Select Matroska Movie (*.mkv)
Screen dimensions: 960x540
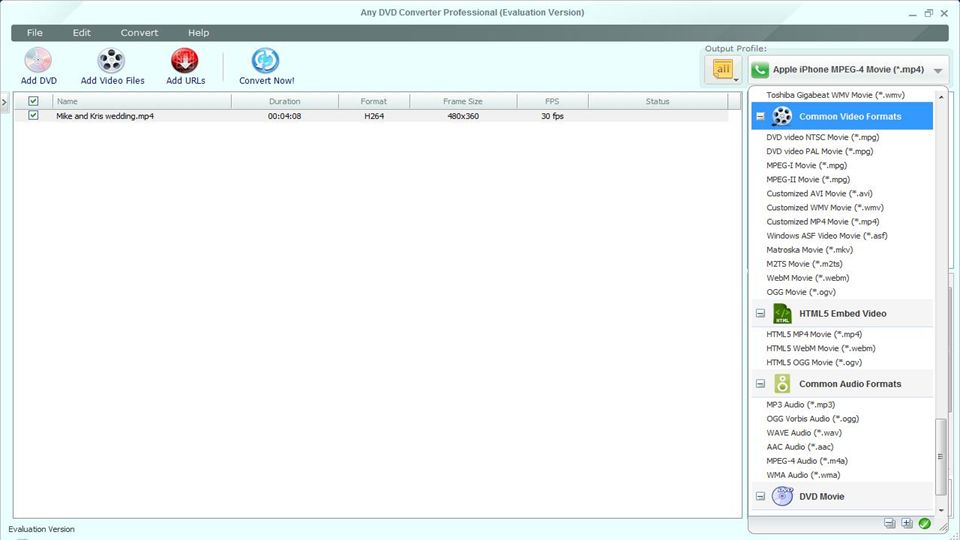(809, 250)
